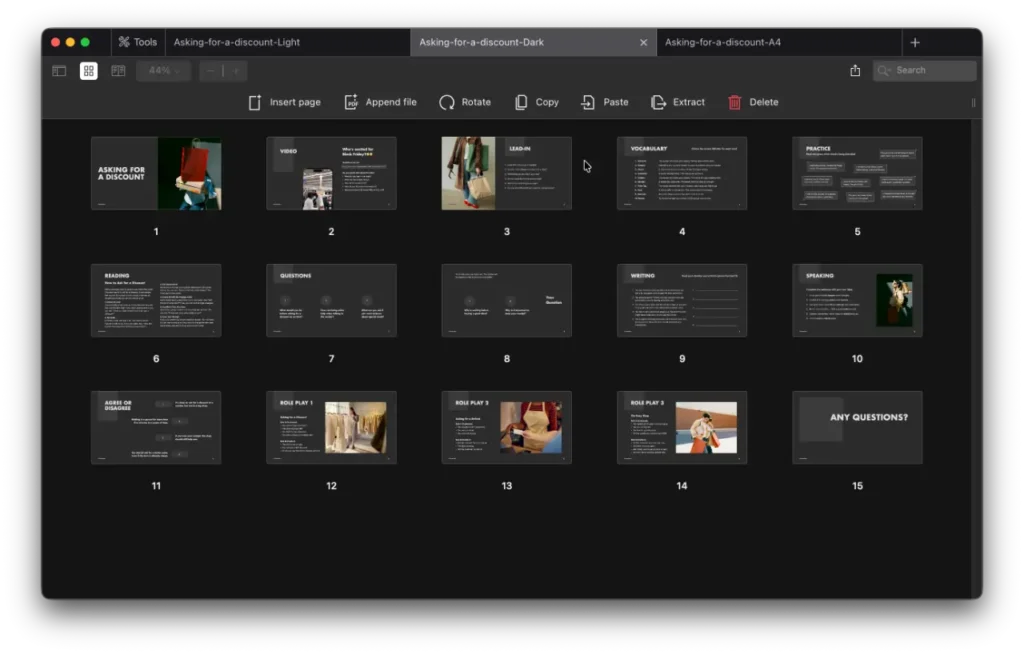Toggle the two-page spread view button
Image resolution: width=1024 pixels, height=654 pixels.
[118, 71]
